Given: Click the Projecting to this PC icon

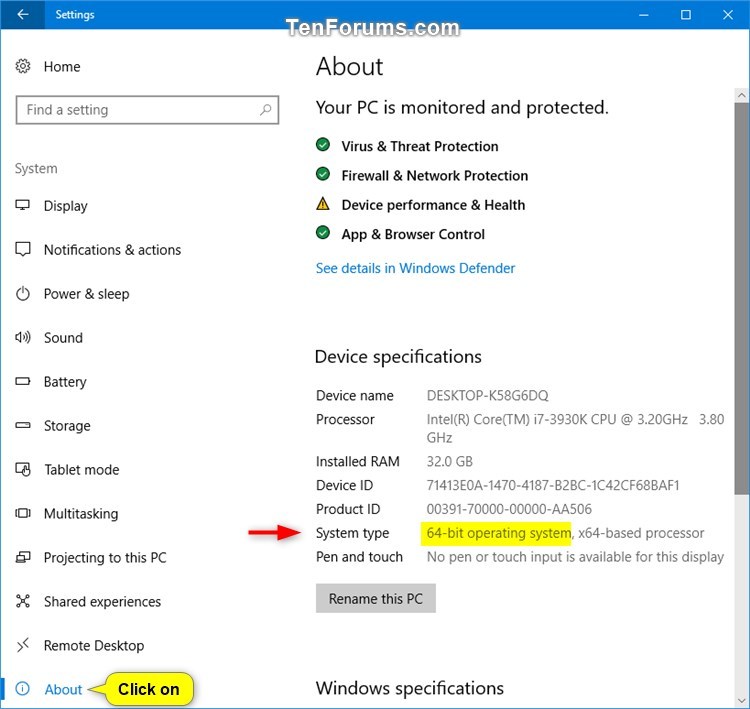Looking at the screenshot, I should point(22,557).
